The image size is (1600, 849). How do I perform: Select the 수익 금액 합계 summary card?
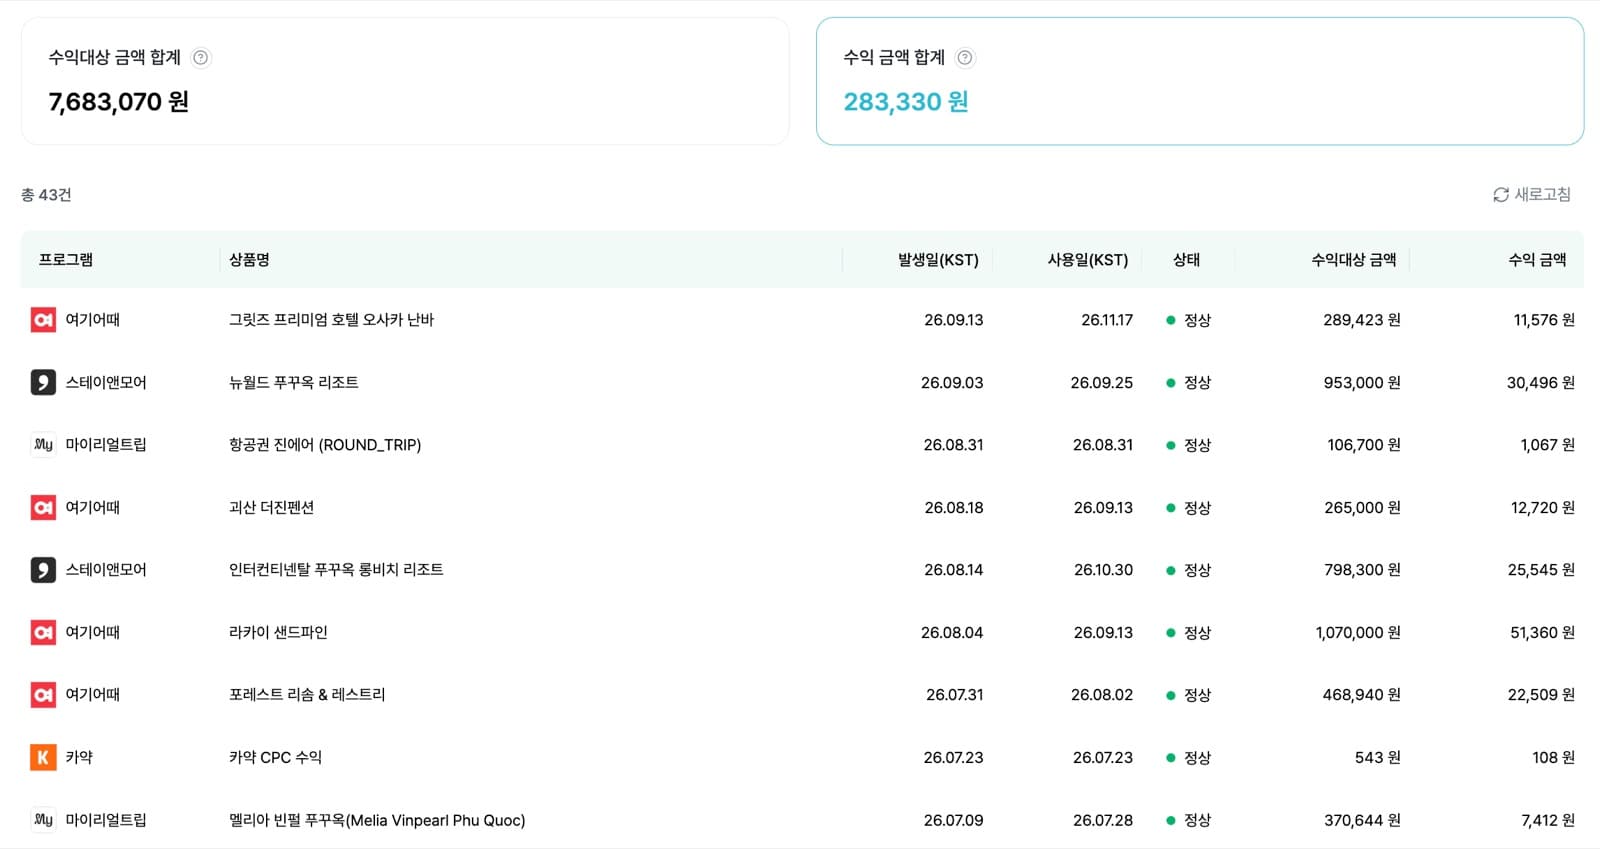click(x=1200, y=81)
